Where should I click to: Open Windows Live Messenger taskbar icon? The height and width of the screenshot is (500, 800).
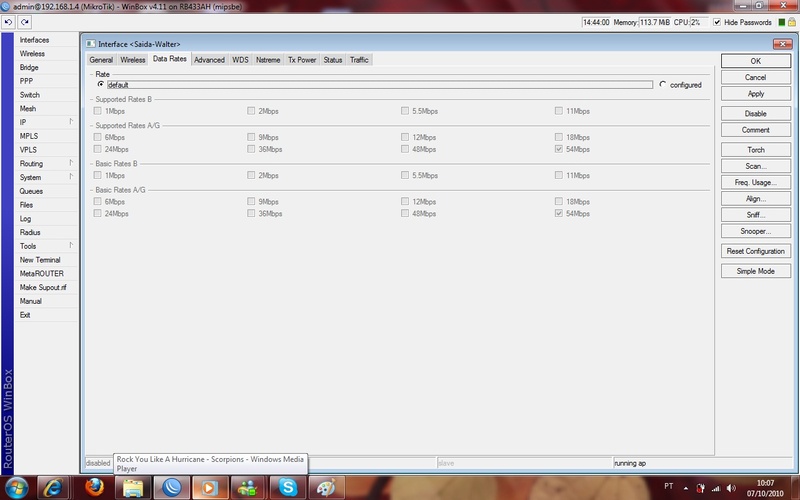click(x=248, y=488)
